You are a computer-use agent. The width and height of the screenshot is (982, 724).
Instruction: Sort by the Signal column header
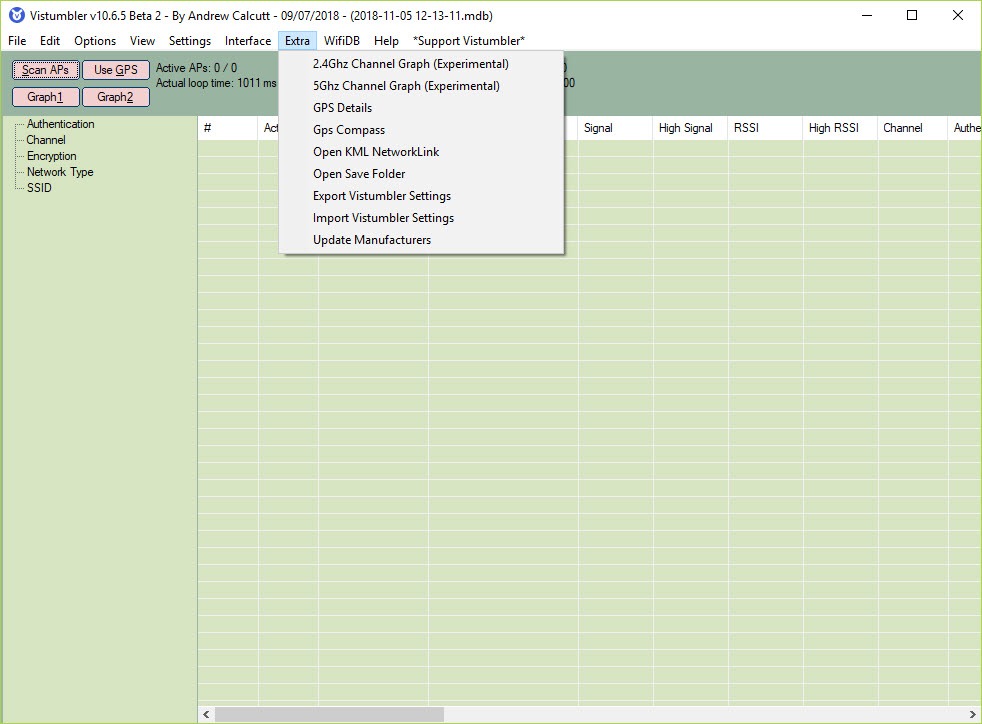pos(615,128)
